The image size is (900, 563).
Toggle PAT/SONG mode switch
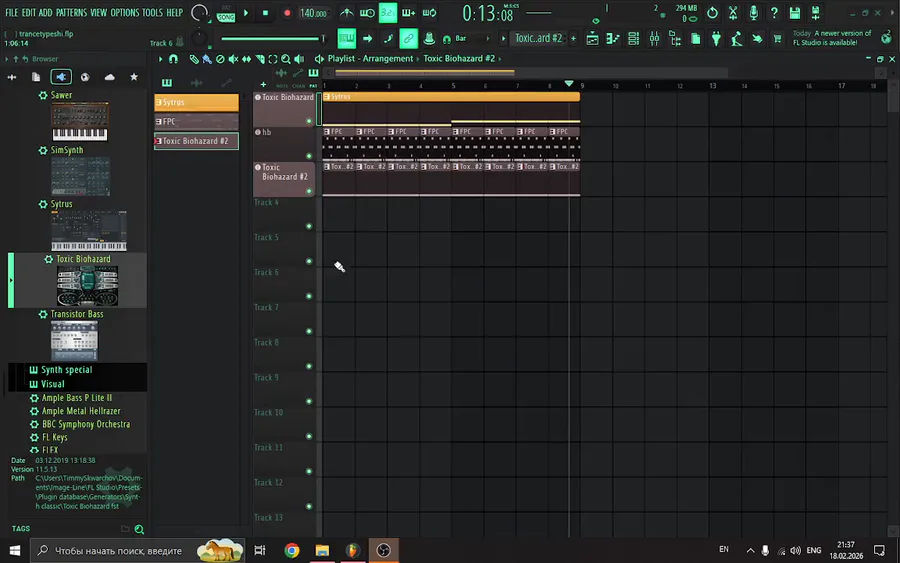click(x=226, y=13)
